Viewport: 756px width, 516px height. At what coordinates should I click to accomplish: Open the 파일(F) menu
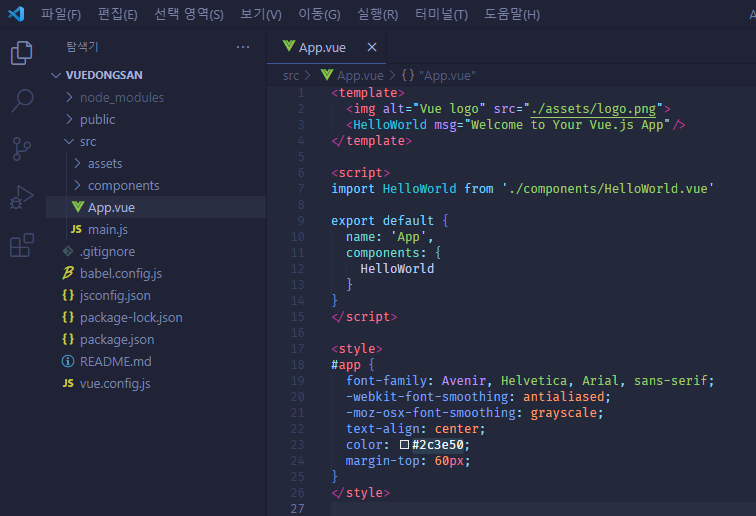(61, 14)
